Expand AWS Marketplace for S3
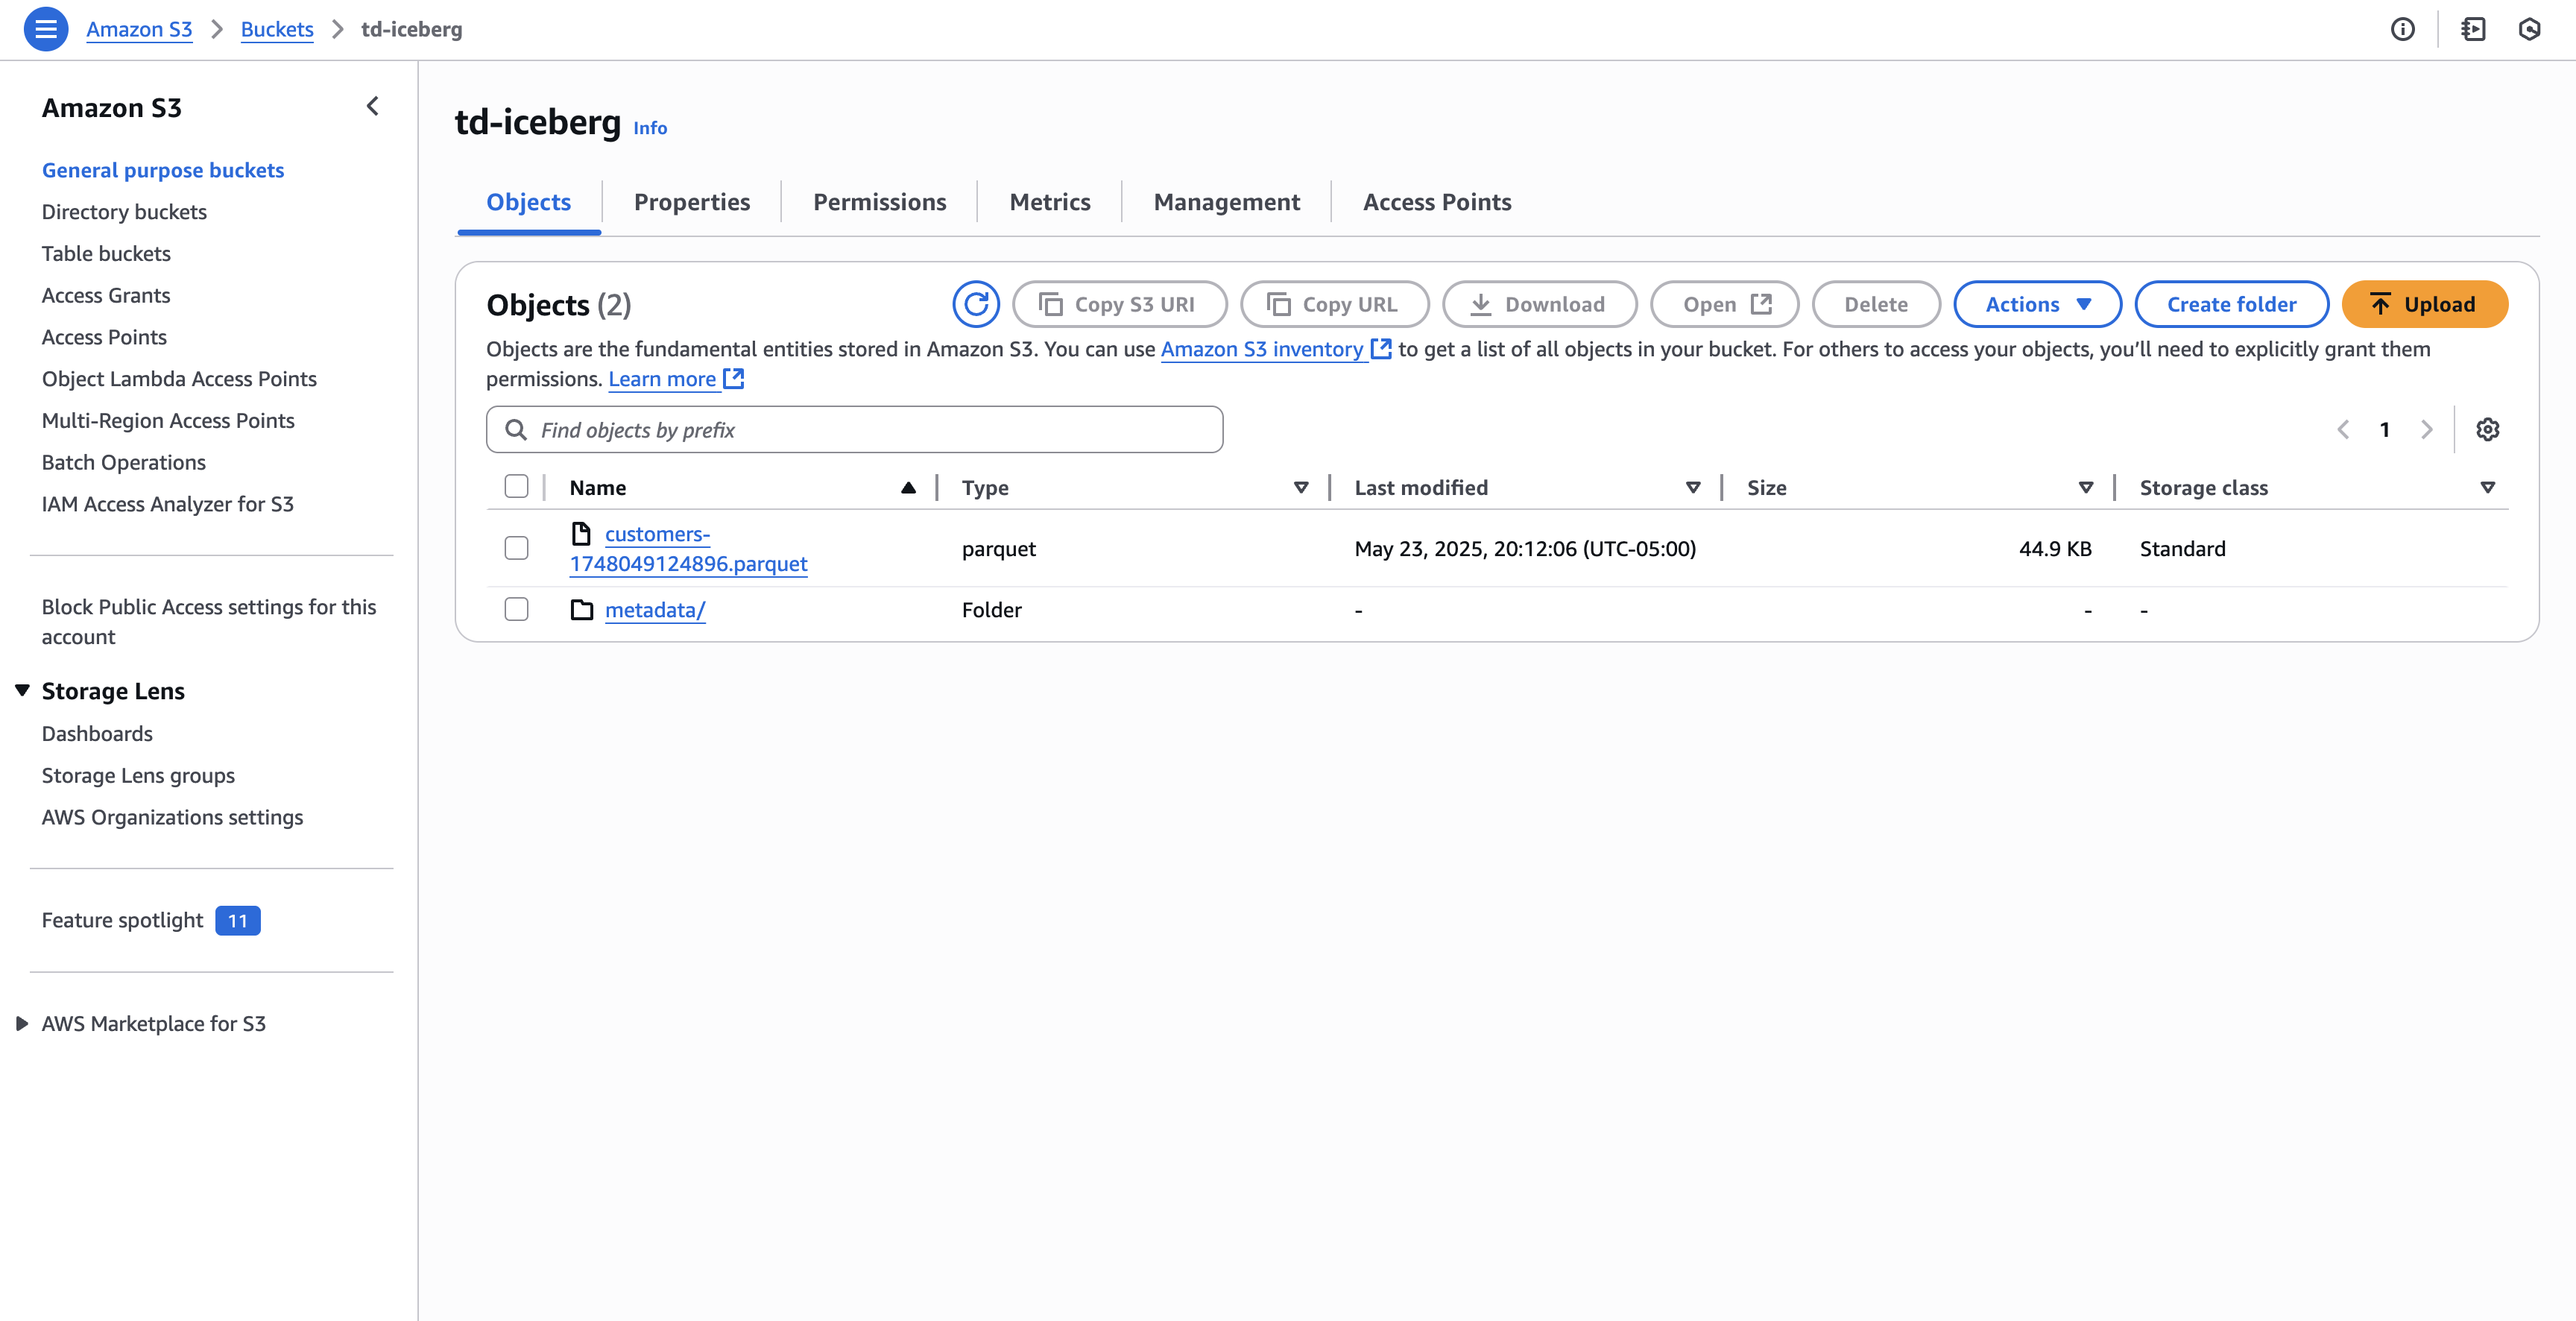 22,1023
